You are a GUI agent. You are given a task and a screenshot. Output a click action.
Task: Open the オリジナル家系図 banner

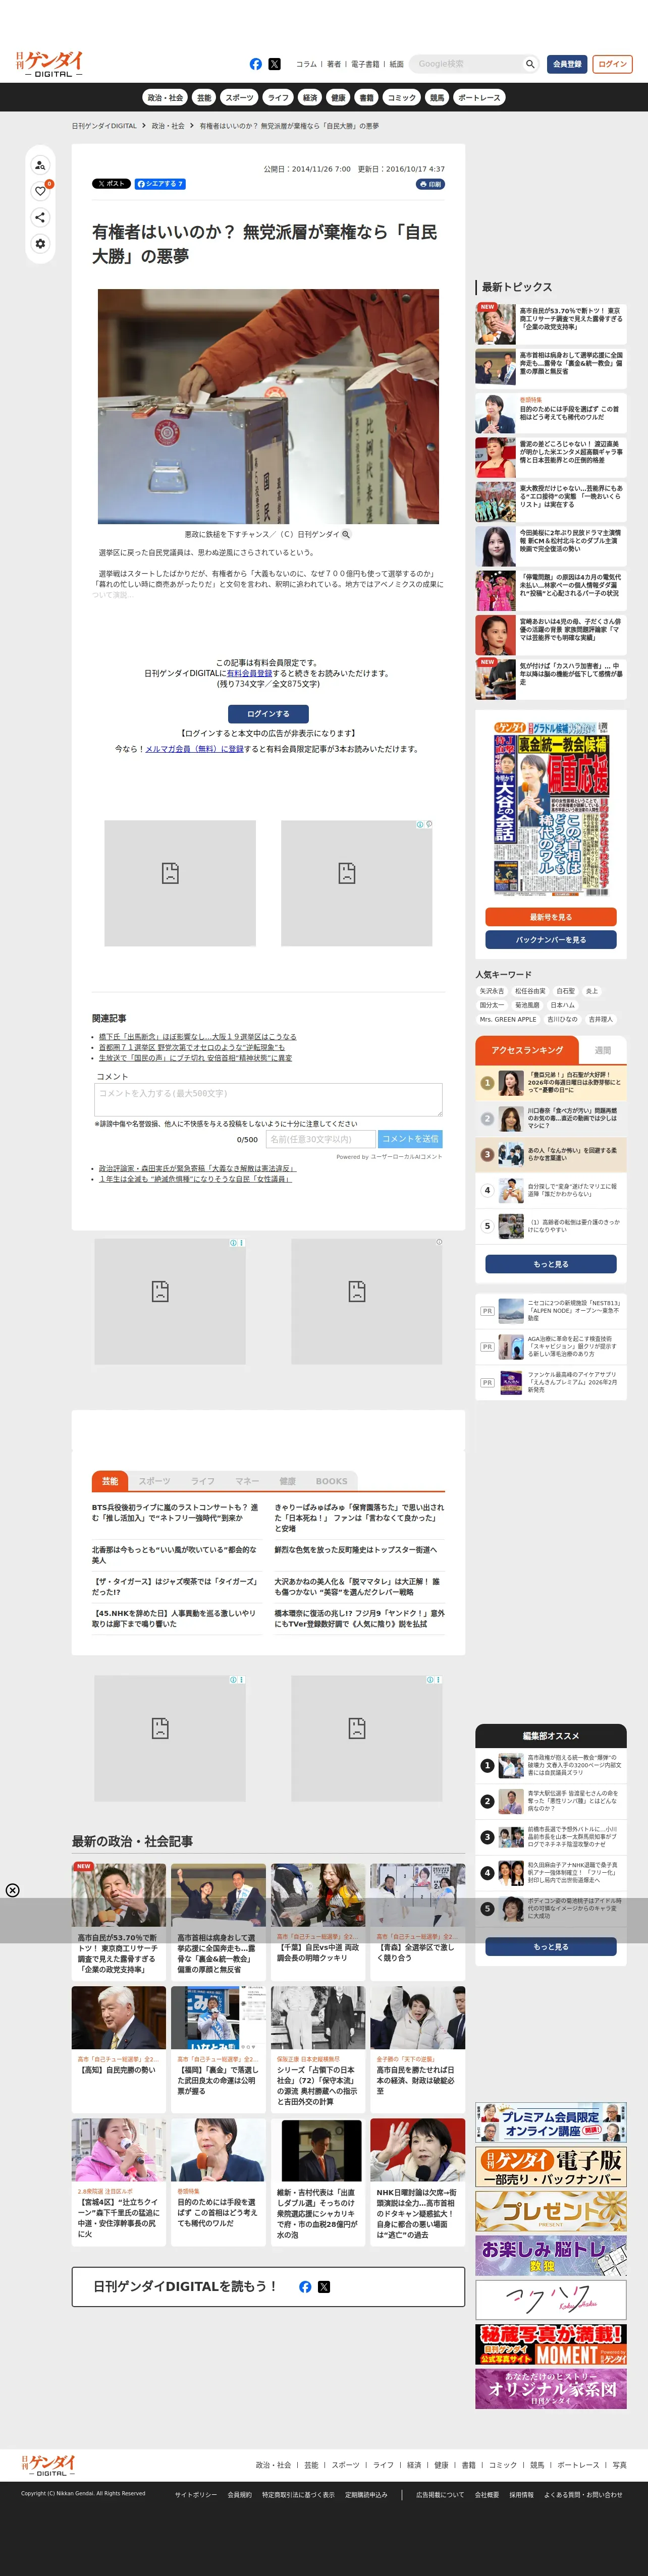[551, 2388]
